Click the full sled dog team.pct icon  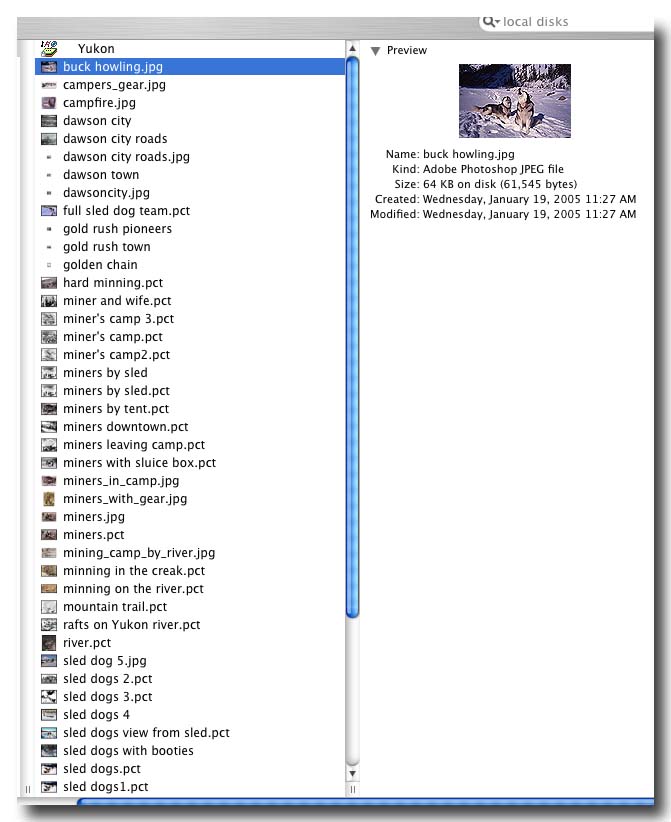49,211
